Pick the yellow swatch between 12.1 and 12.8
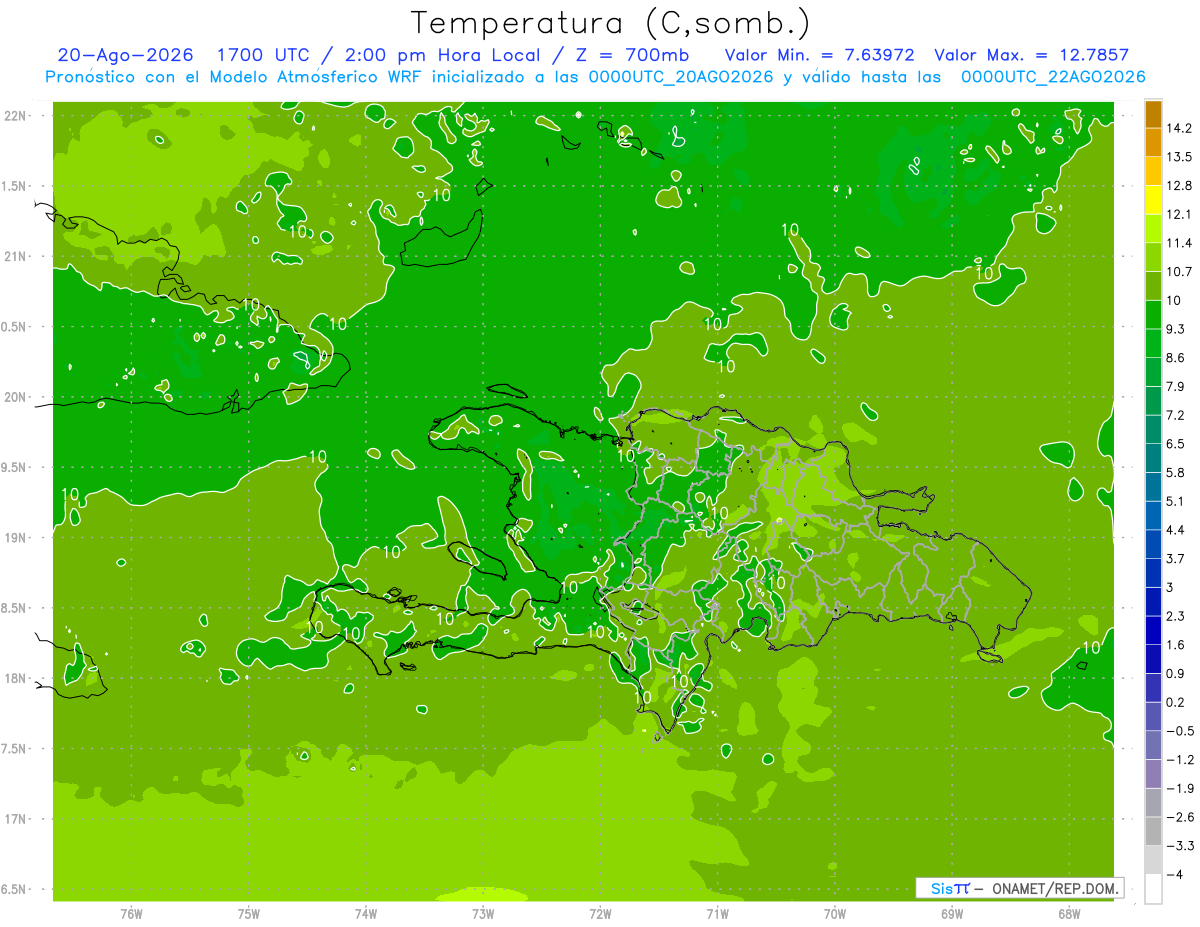This screenshot has width=1200, height=927. coord(1153,200)
